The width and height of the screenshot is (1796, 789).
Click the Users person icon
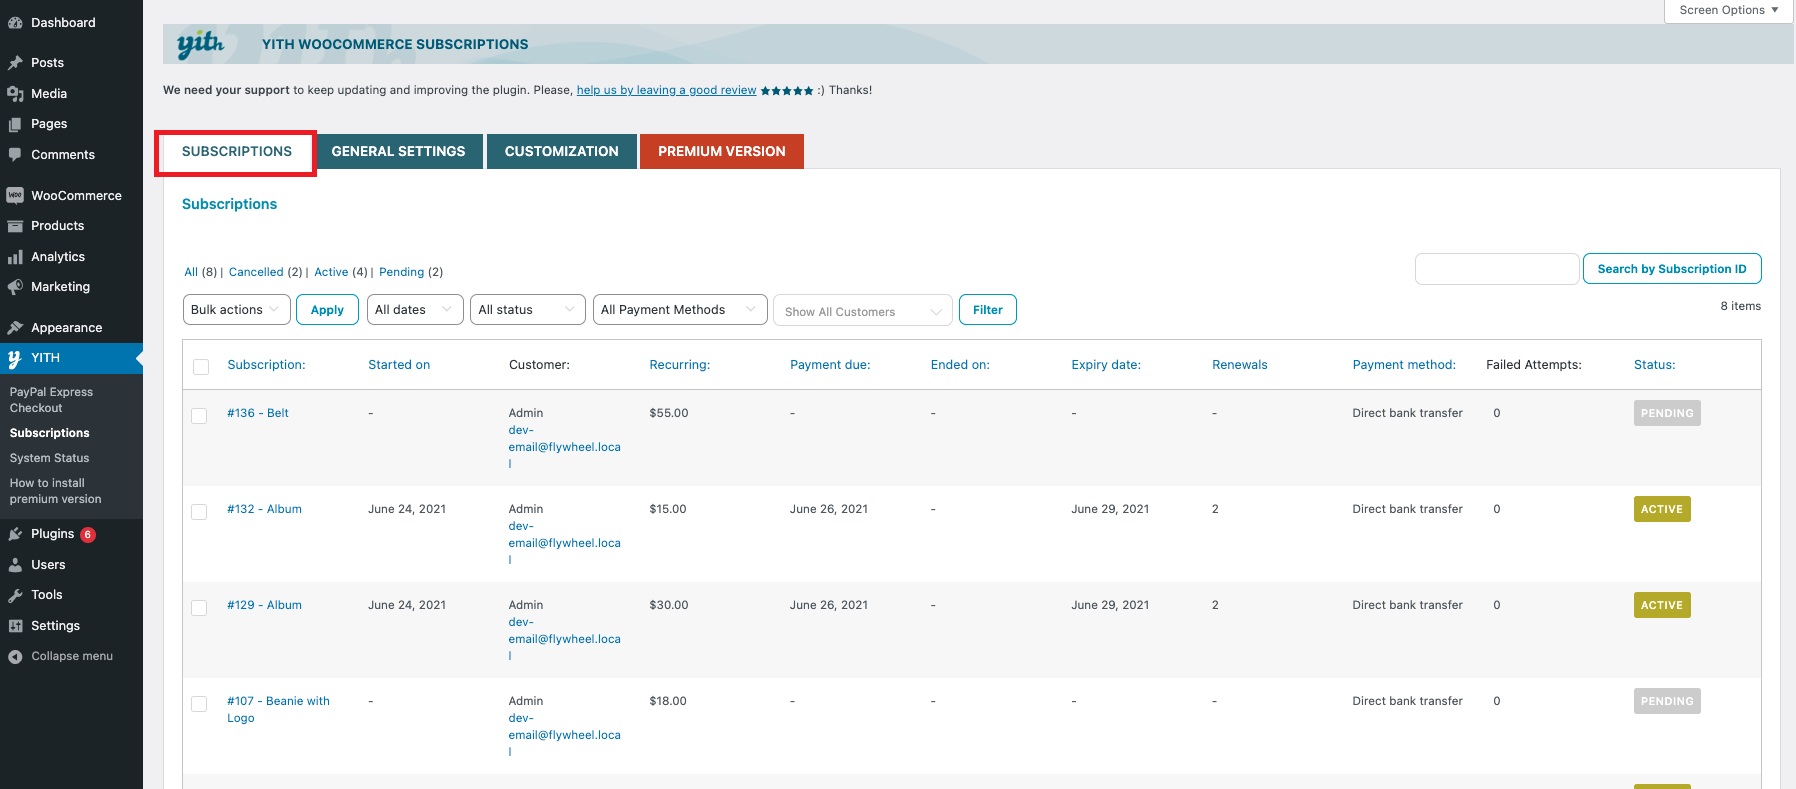(x=15, y=565)
